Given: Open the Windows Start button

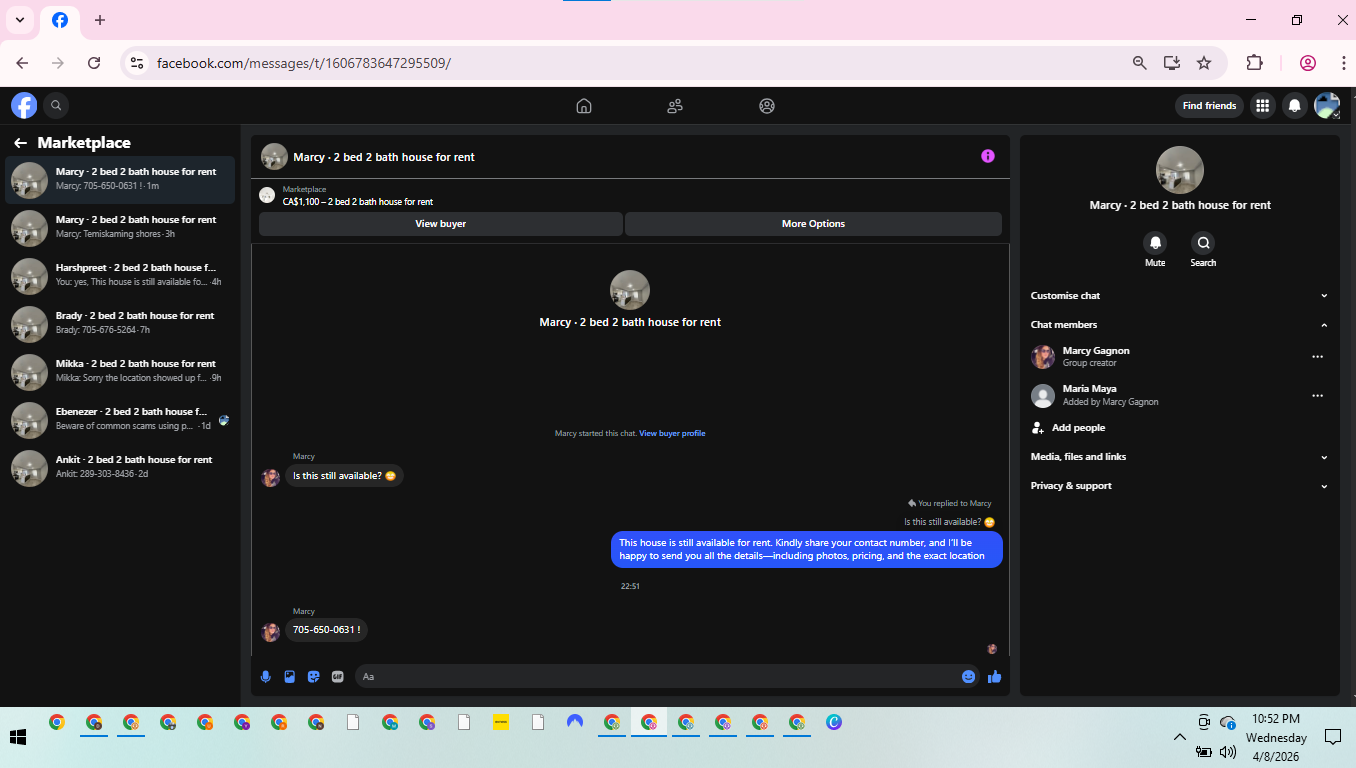Looking at the screenshot, I should click(17, 737).
